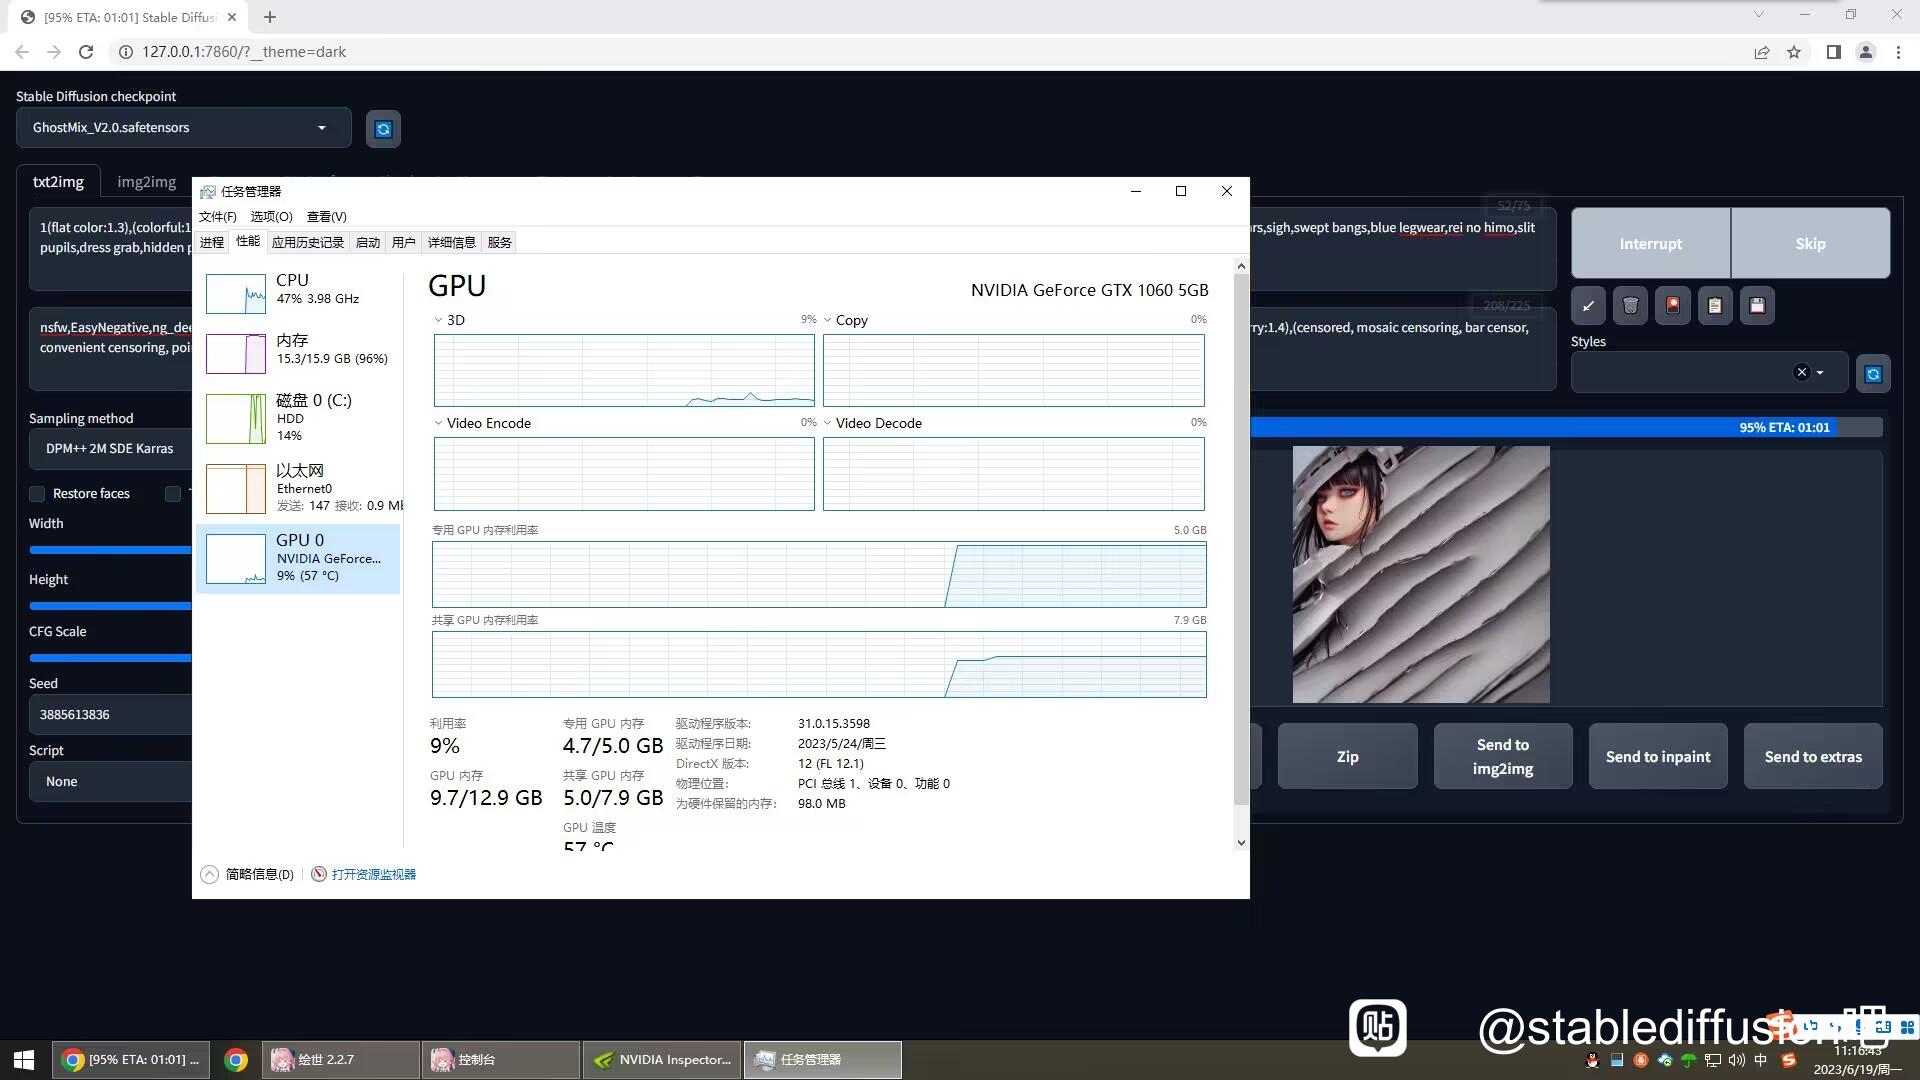This screenshot has width=1920, height=1080.
Task: Reload the browser page
Action: pos(86,52)
